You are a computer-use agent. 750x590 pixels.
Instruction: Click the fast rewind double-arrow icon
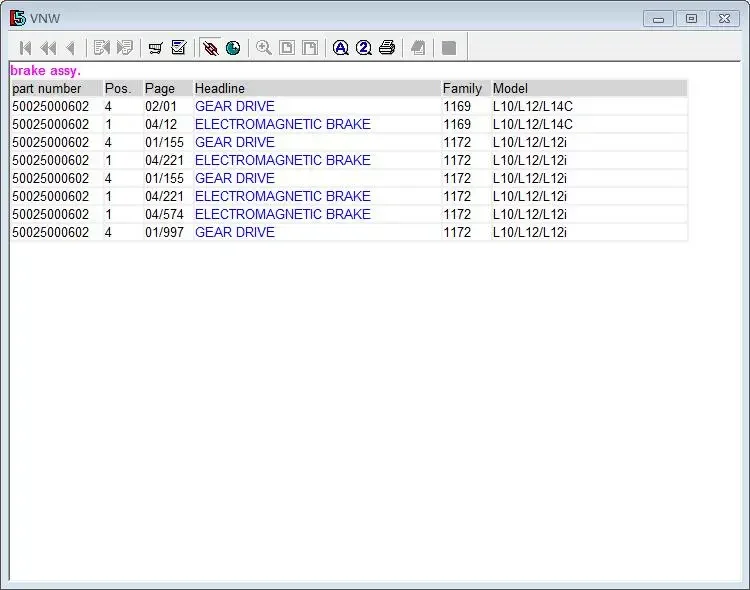click(48, 48)
